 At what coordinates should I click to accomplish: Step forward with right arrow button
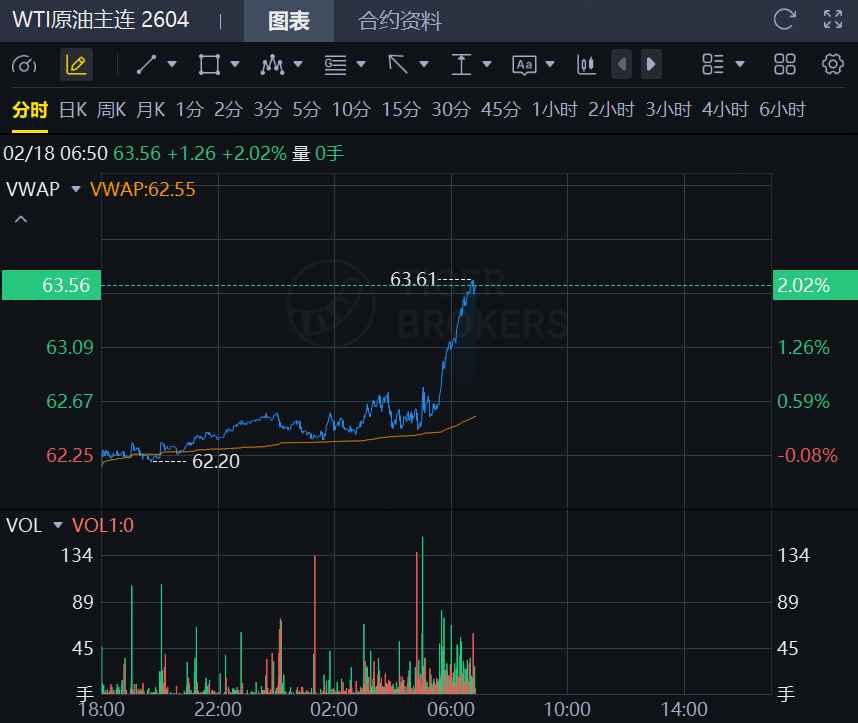pos(651,65)
